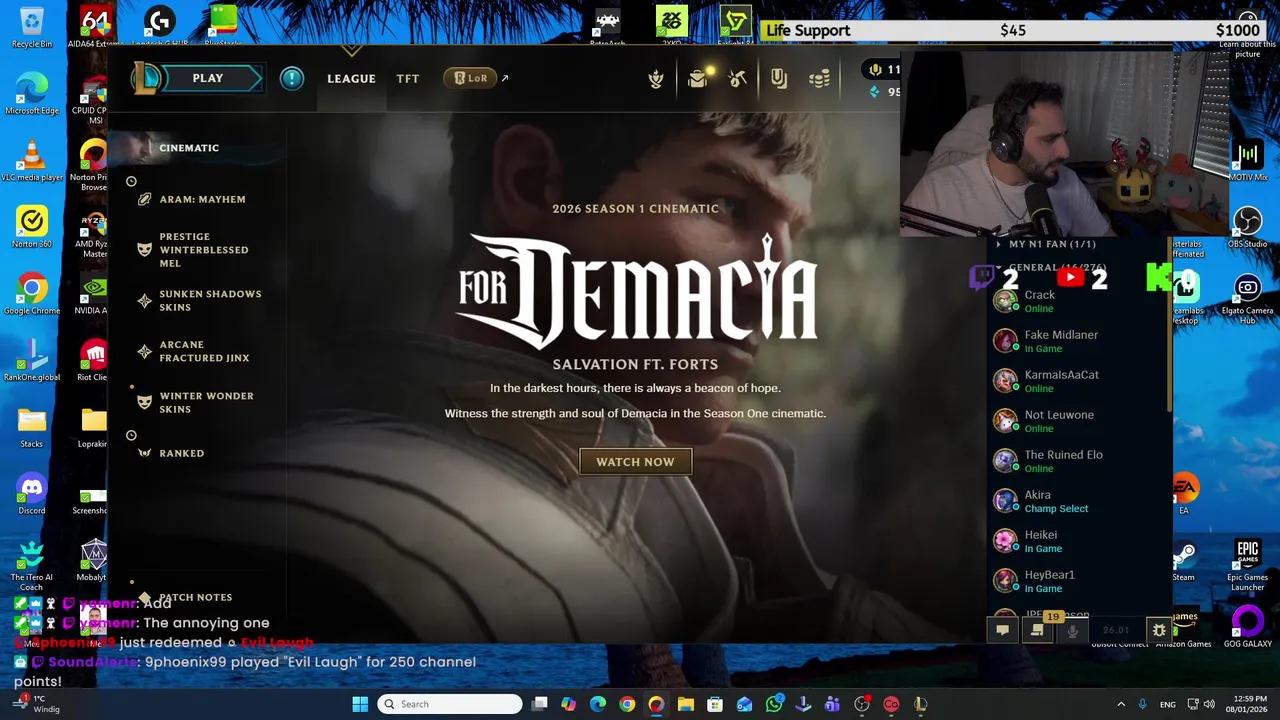Open GOG GALAXY desktop icon
Image resolution: width=1280 pixels, height=720 pixels.
point(1247,628)
